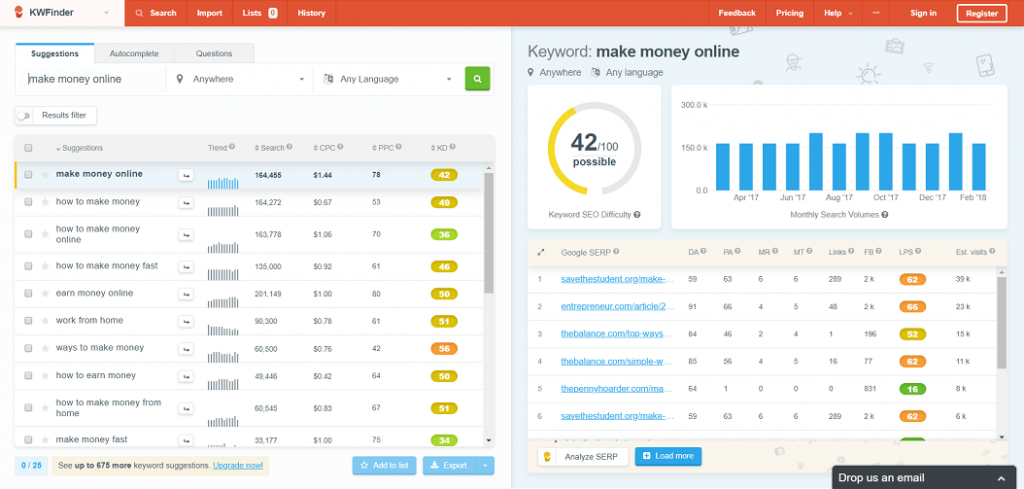The image size is (1024, 489).
Task: Open the Anywhere location dropdown
Action: tap(240, 79)
